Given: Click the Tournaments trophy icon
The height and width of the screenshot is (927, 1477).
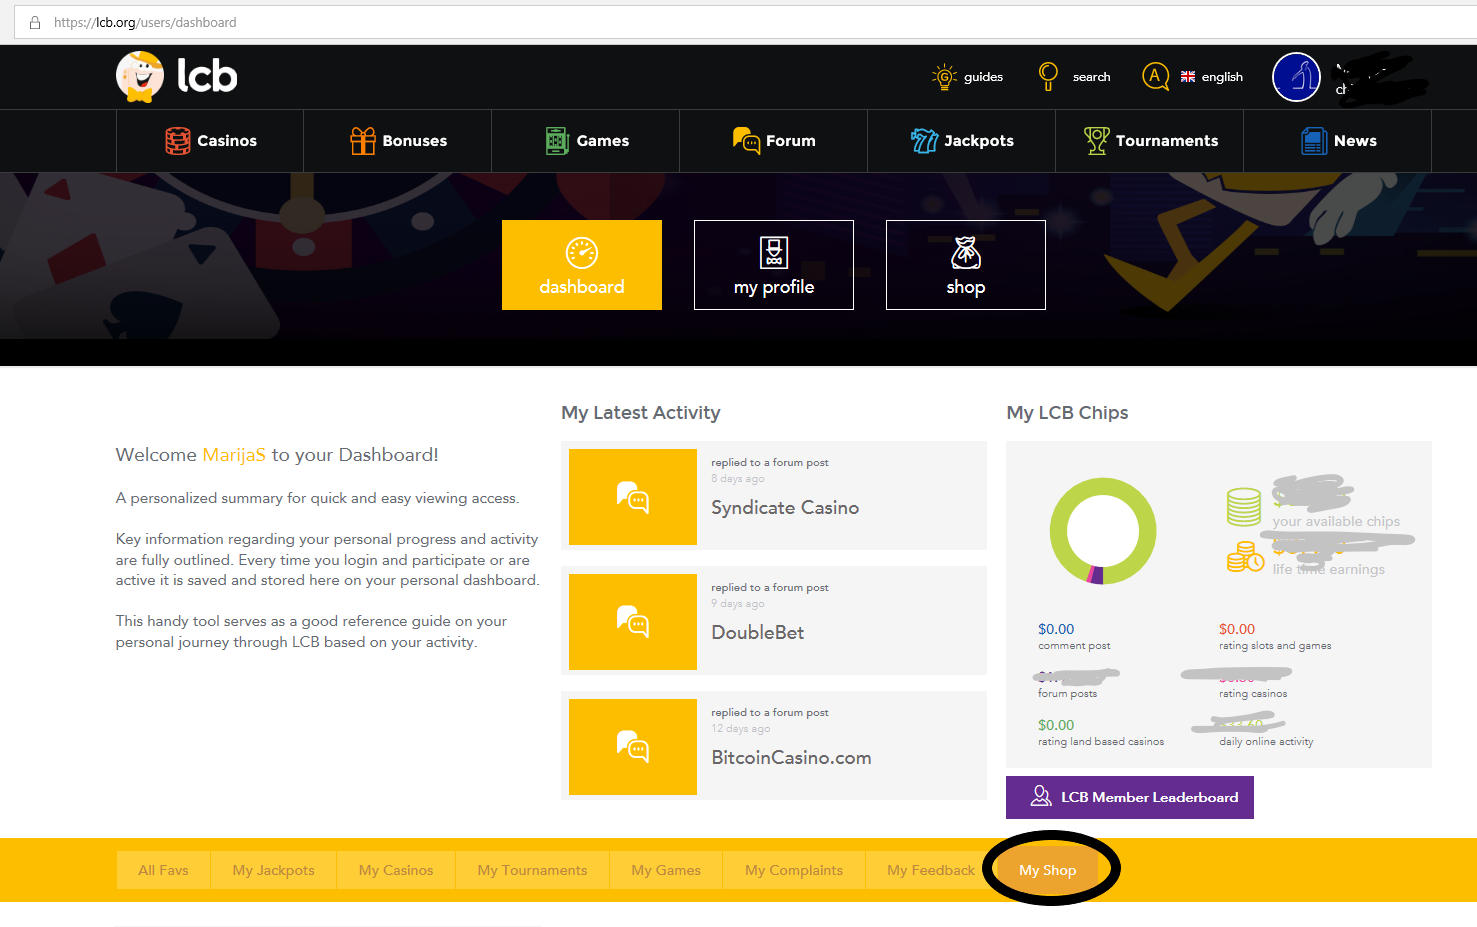Looking at the screenshot, I should [1097, 141].
